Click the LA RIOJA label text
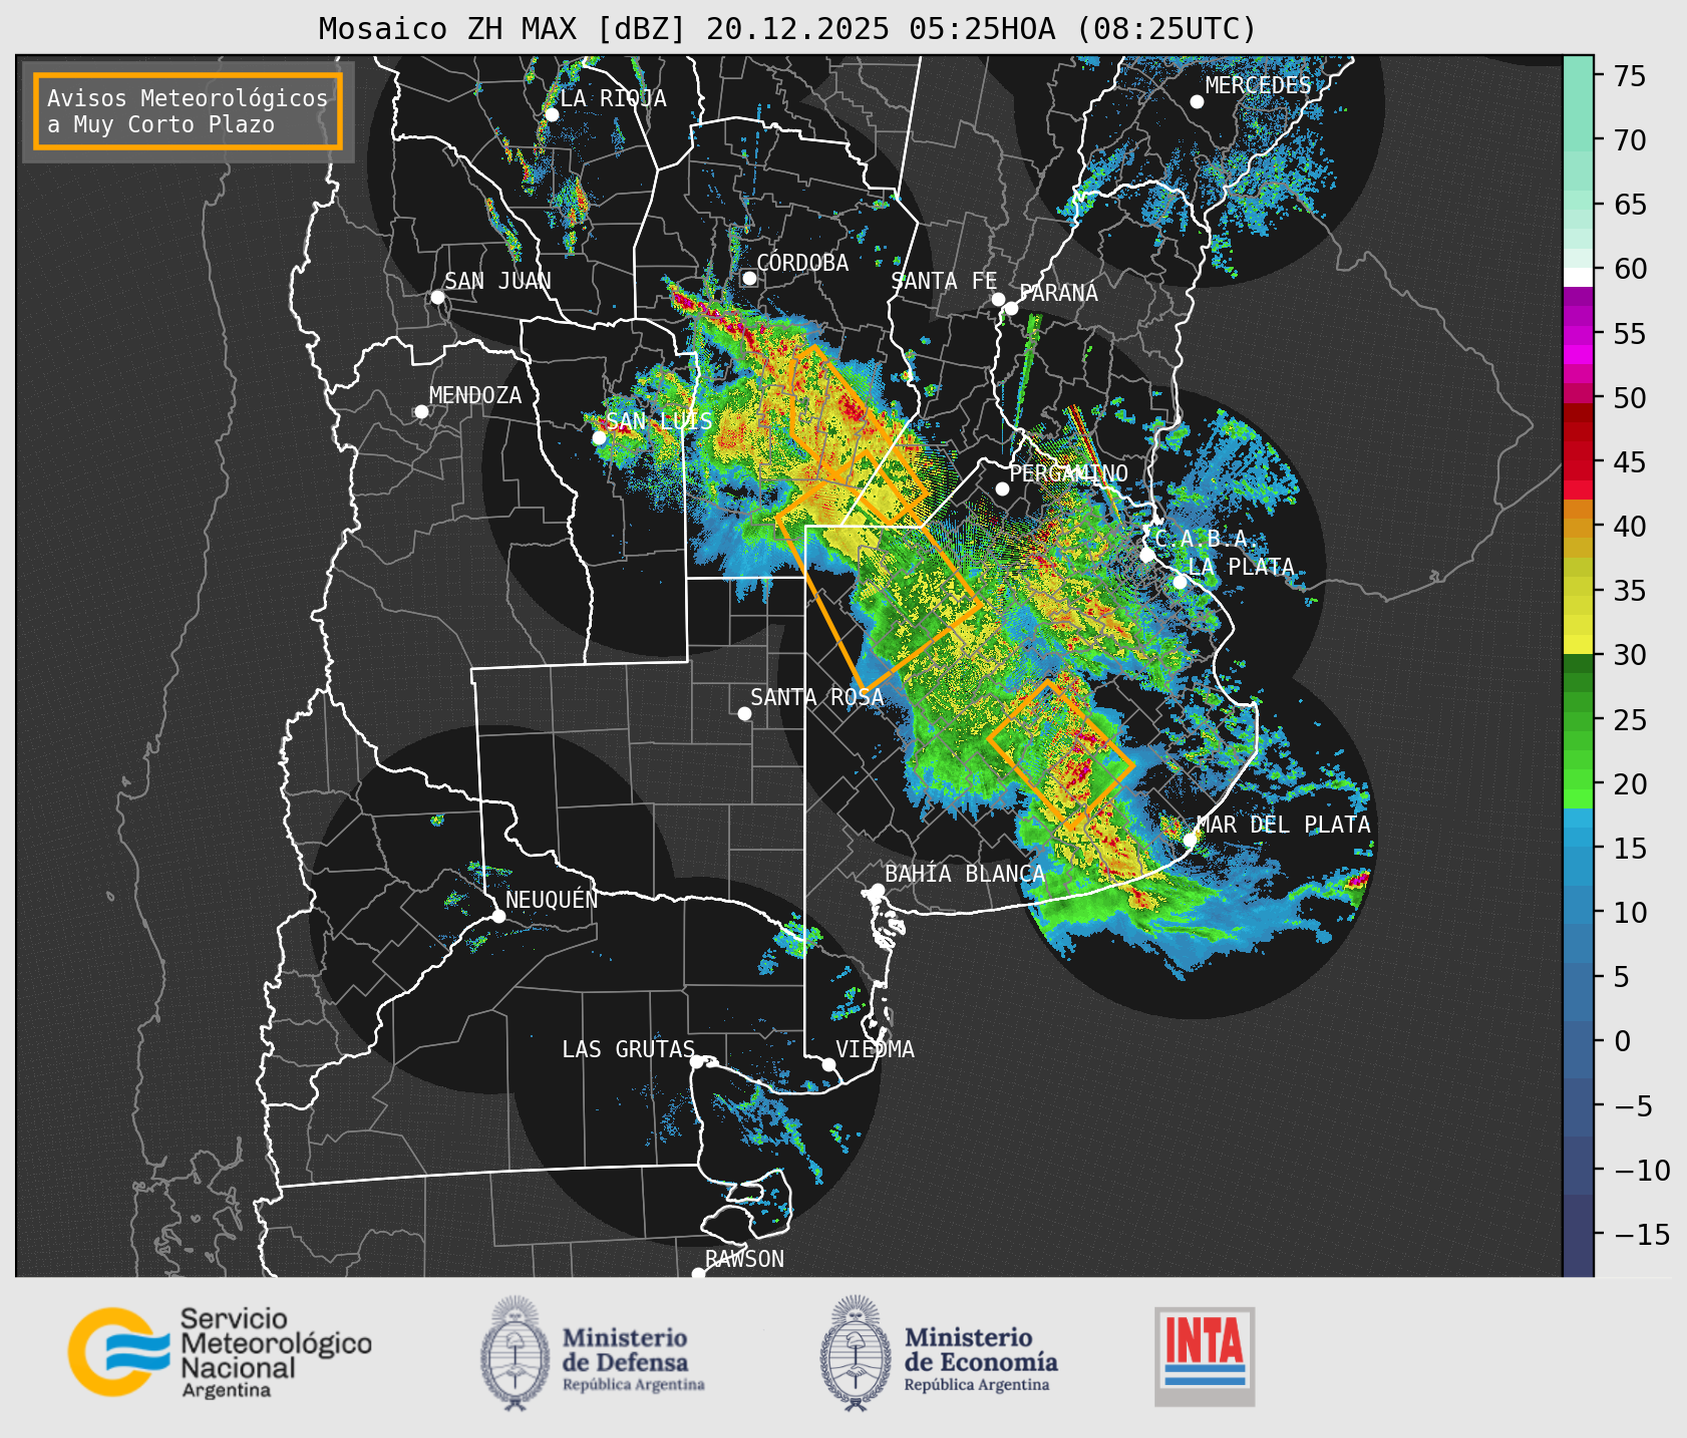The image size is (1687, 1438). (613, 99)
